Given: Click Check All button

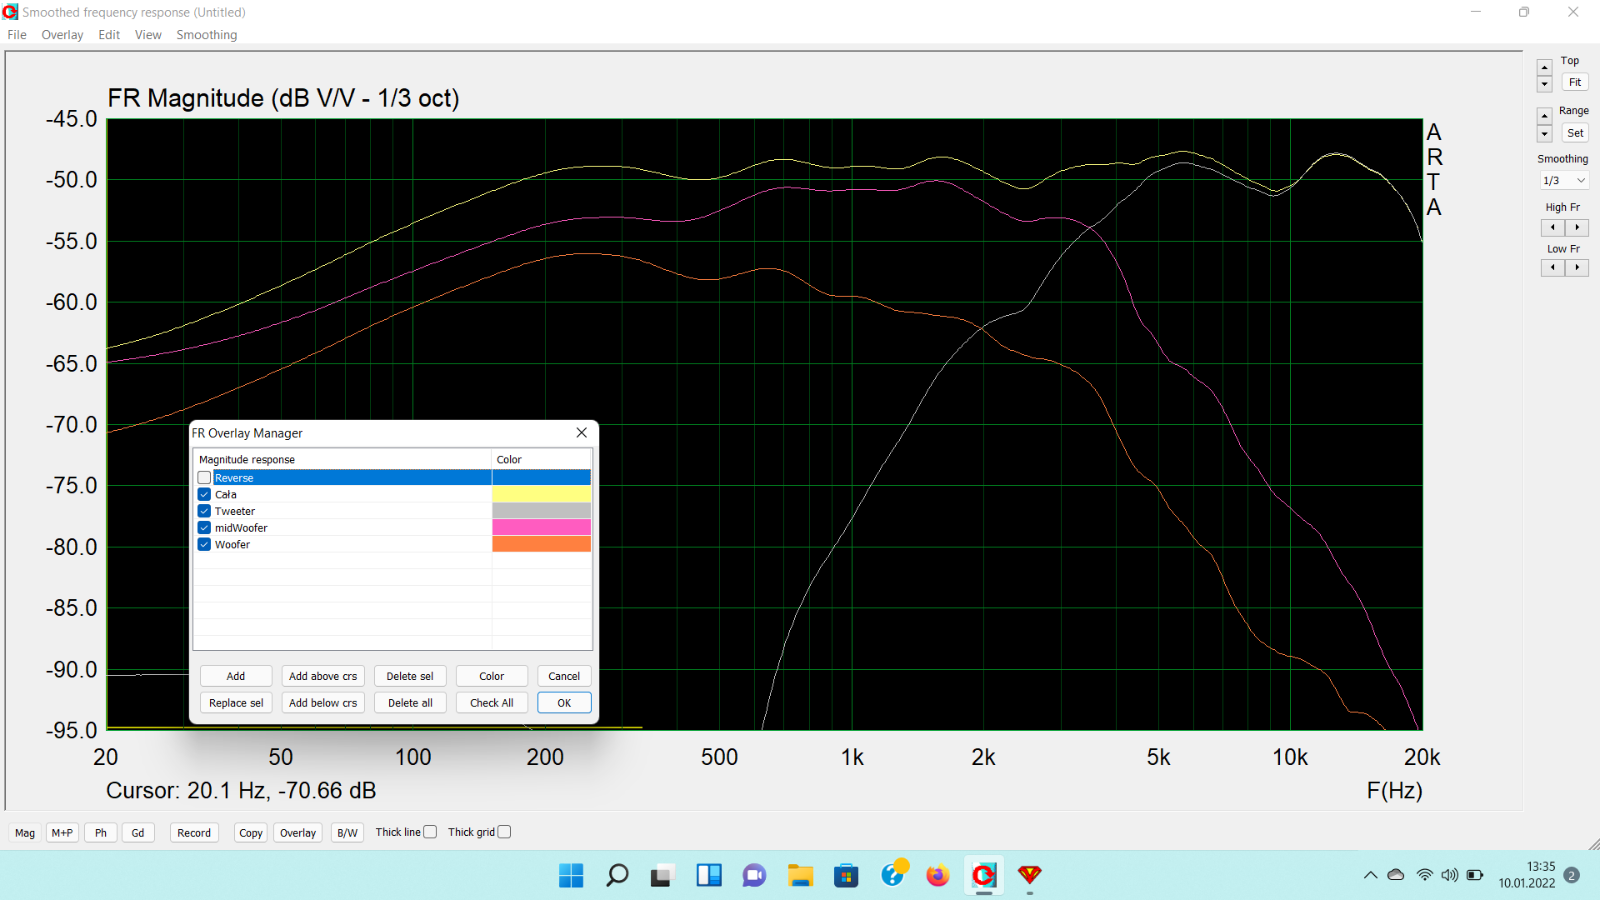Looking at the screenshot, I should [x=492, y=703].
